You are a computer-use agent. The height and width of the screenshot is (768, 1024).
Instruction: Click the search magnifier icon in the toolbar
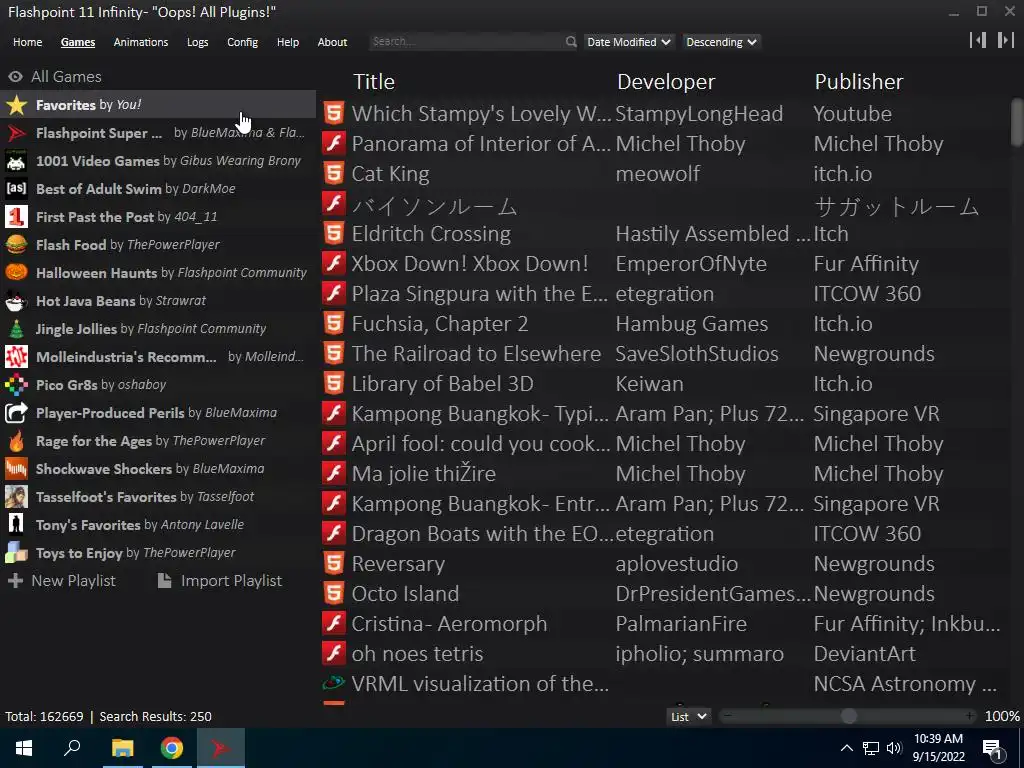(x=571, y=42)
